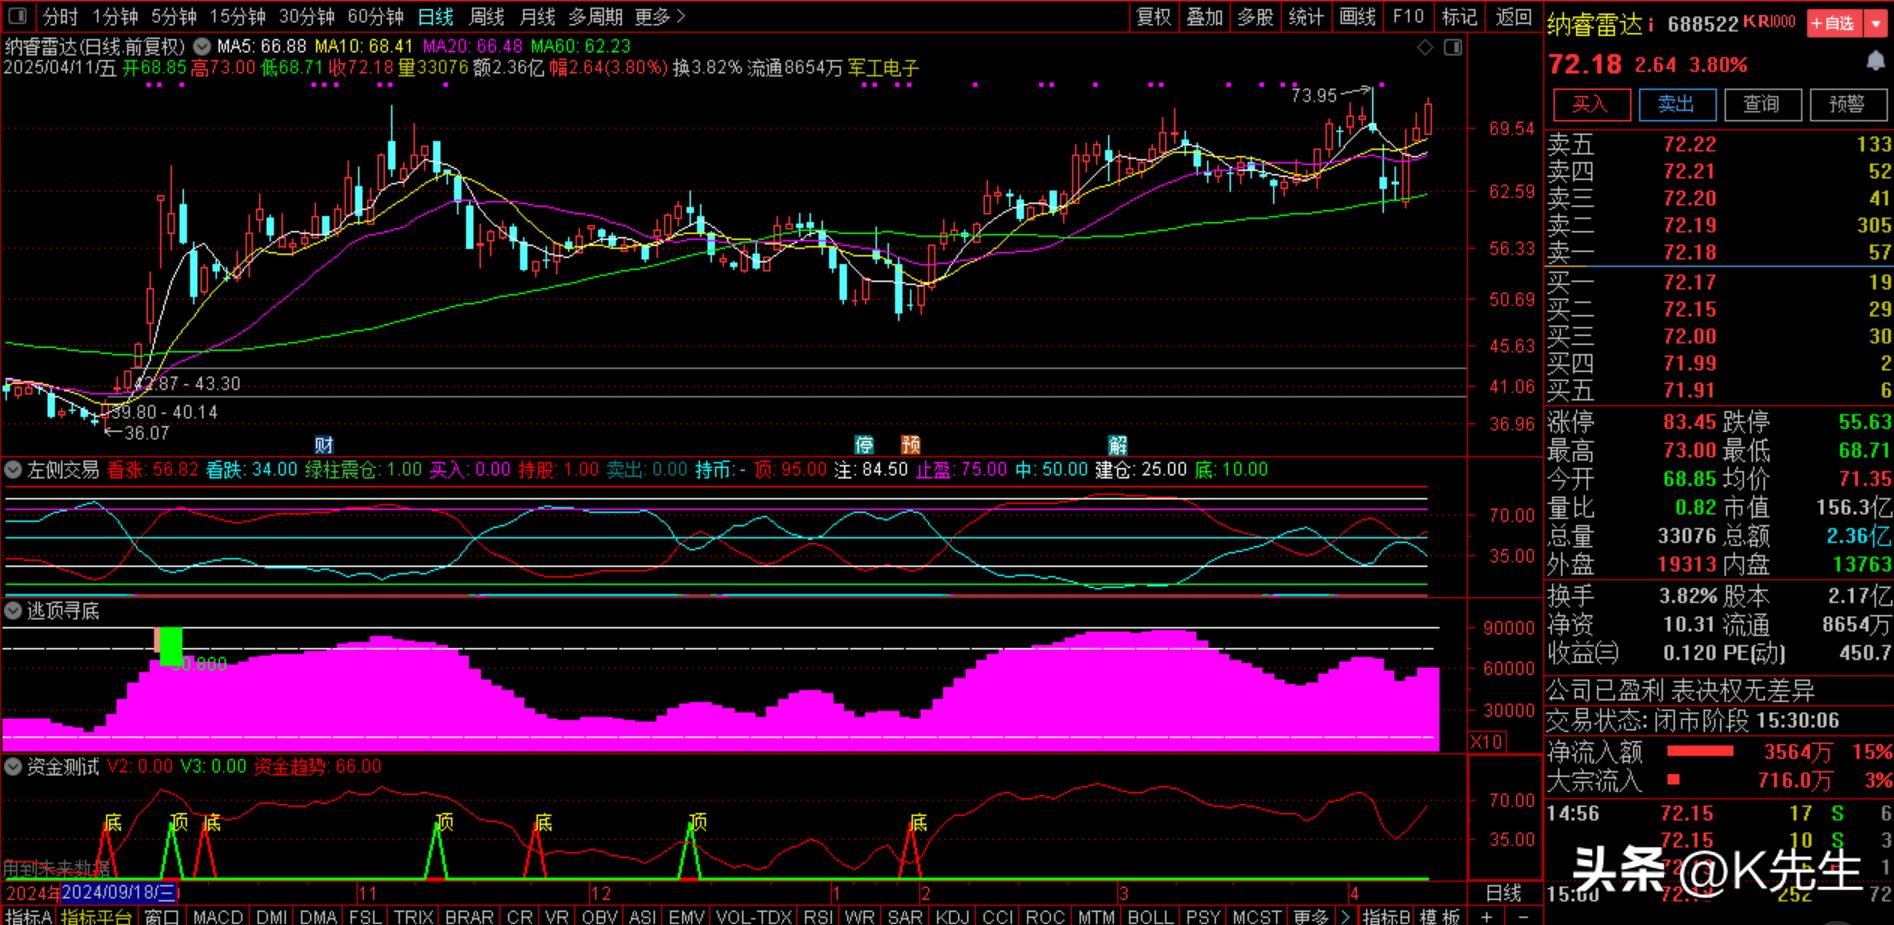Screen dimensions: 1894x925
Task: Toggle the 逃顶寻底 indicator panel circle
Action: 14,610
